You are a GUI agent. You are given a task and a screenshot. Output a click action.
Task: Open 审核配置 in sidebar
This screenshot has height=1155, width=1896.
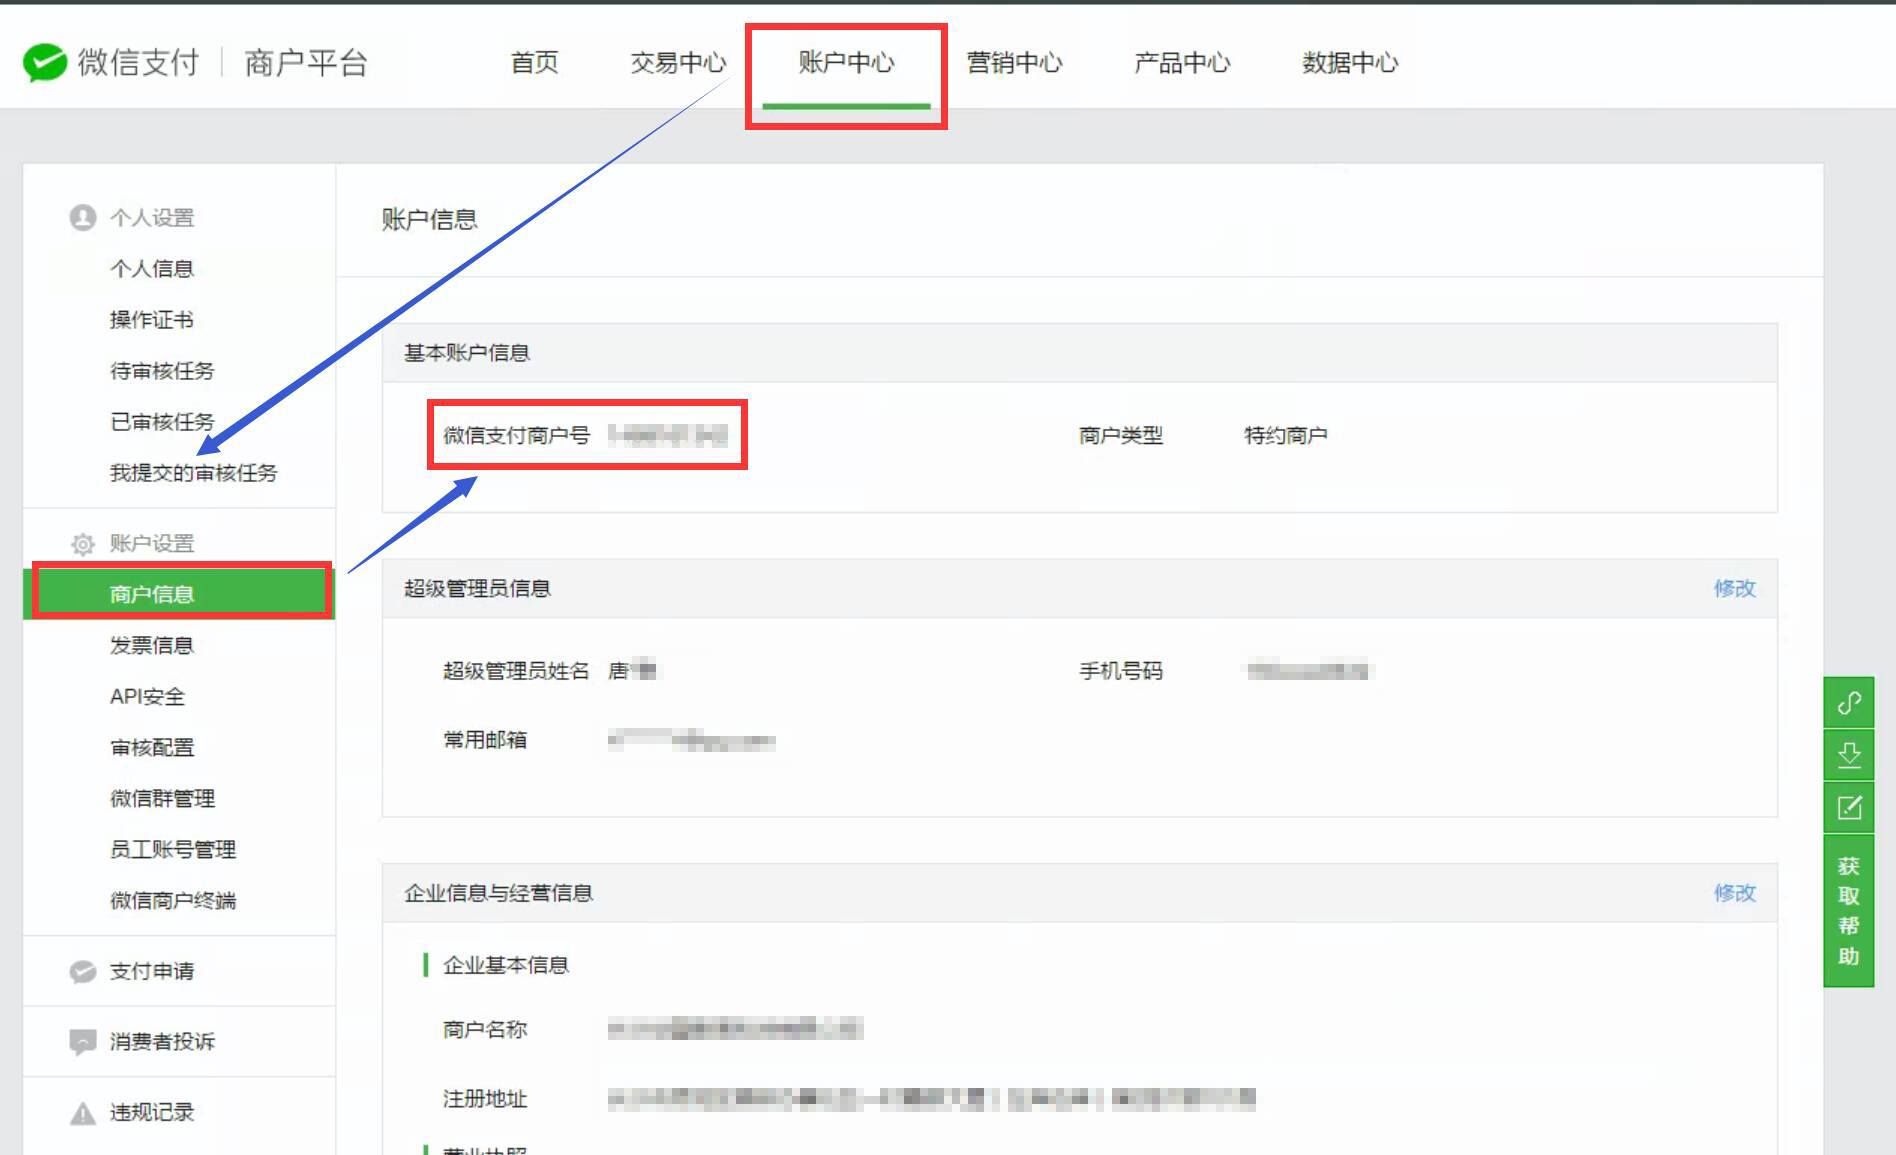[x=151, y=747]
